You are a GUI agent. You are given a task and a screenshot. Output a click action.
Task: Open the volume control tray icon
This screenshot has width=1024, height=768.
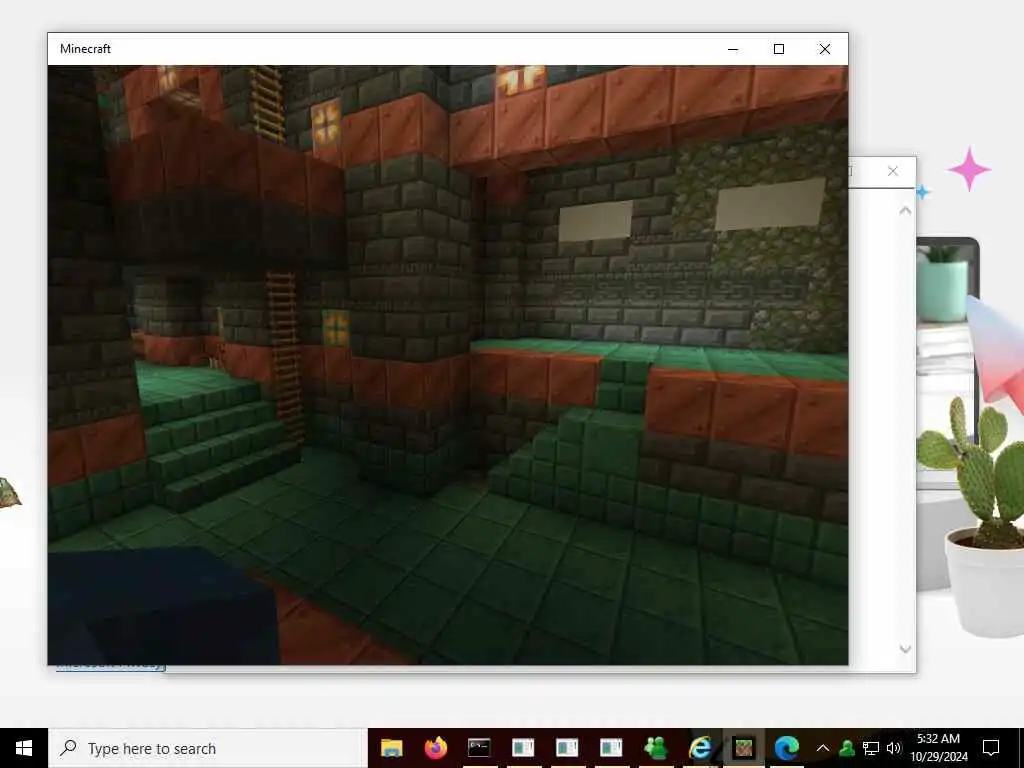(893, 748)
